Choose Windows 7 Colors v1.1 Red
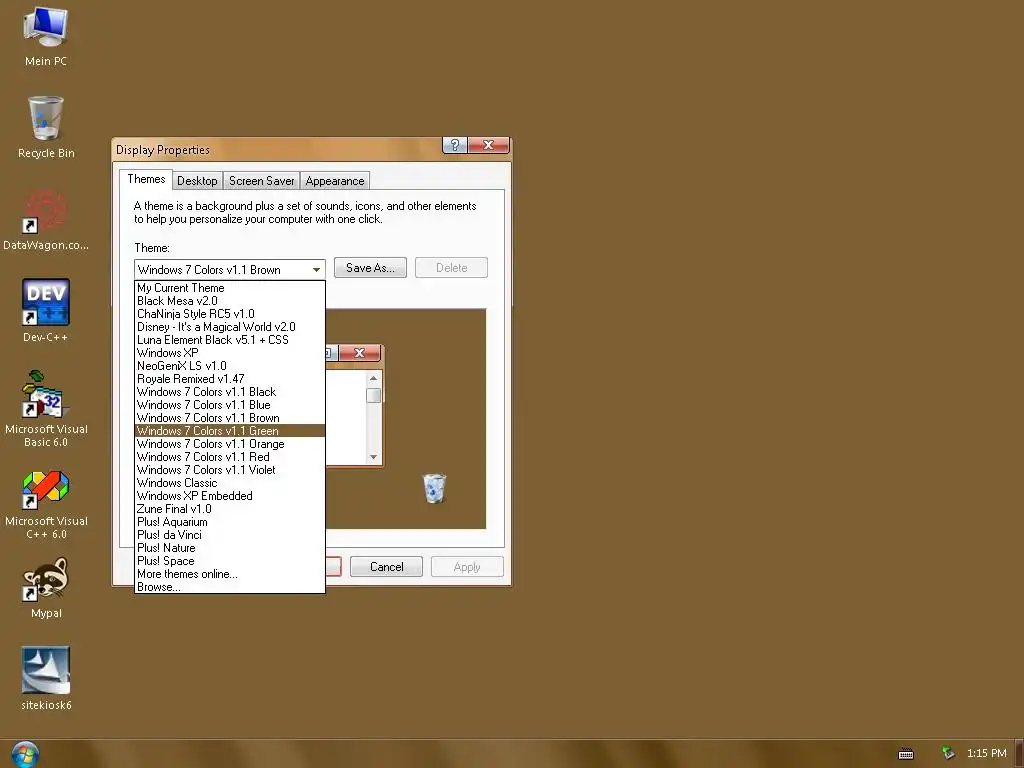 pyautogui.click(x=230, y=457)
